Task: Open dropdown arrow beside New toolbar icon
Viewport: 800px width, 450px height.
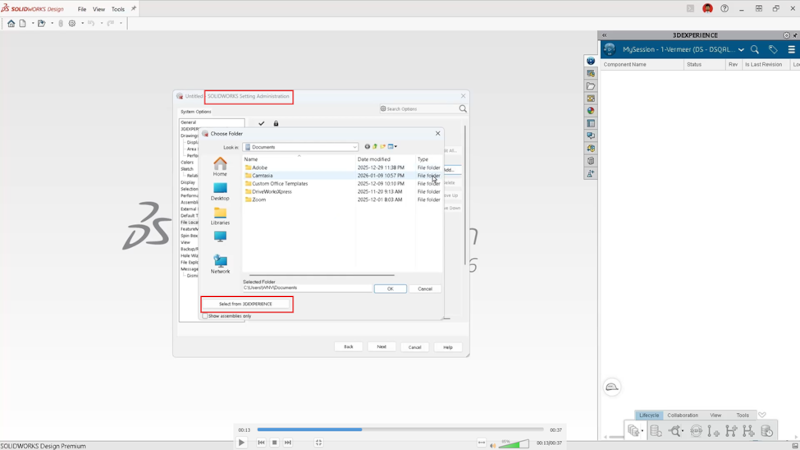Action: point(33,23)
